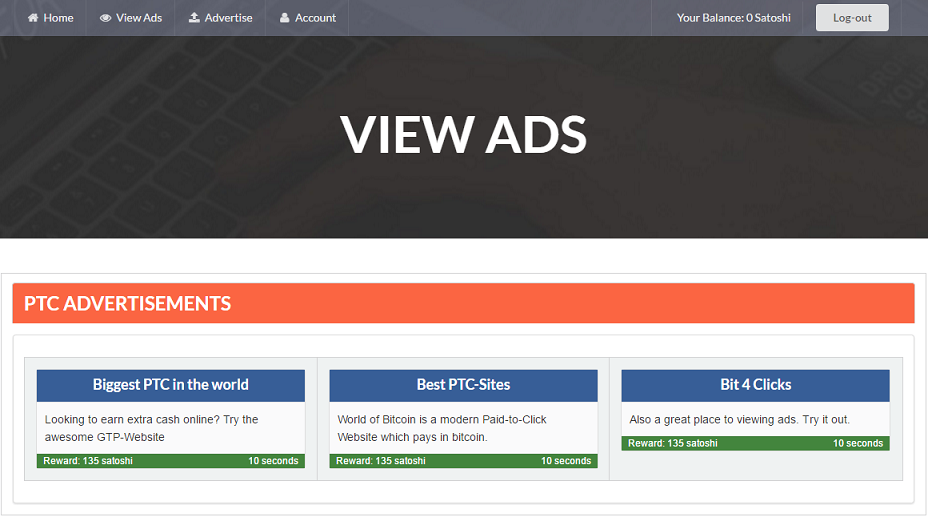
Task: Open the Home menu label
Action: coord(58,18)
